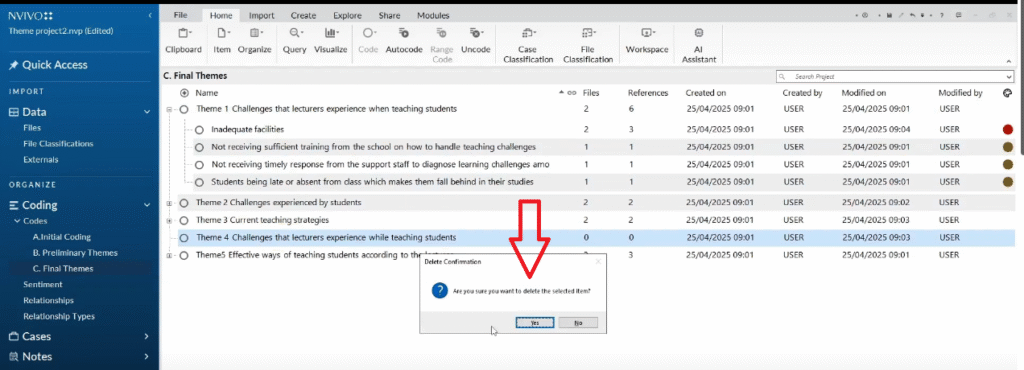Select the Uncode tool
1024x370 pixels.
[475, 40]
